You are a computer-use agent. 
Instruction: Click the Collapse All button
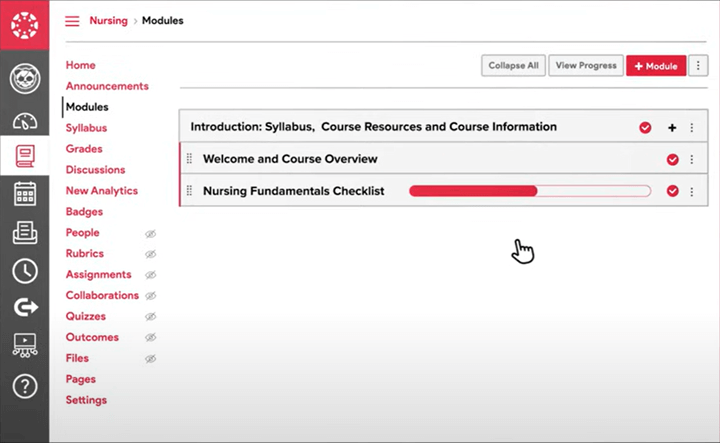click(513, 66)
